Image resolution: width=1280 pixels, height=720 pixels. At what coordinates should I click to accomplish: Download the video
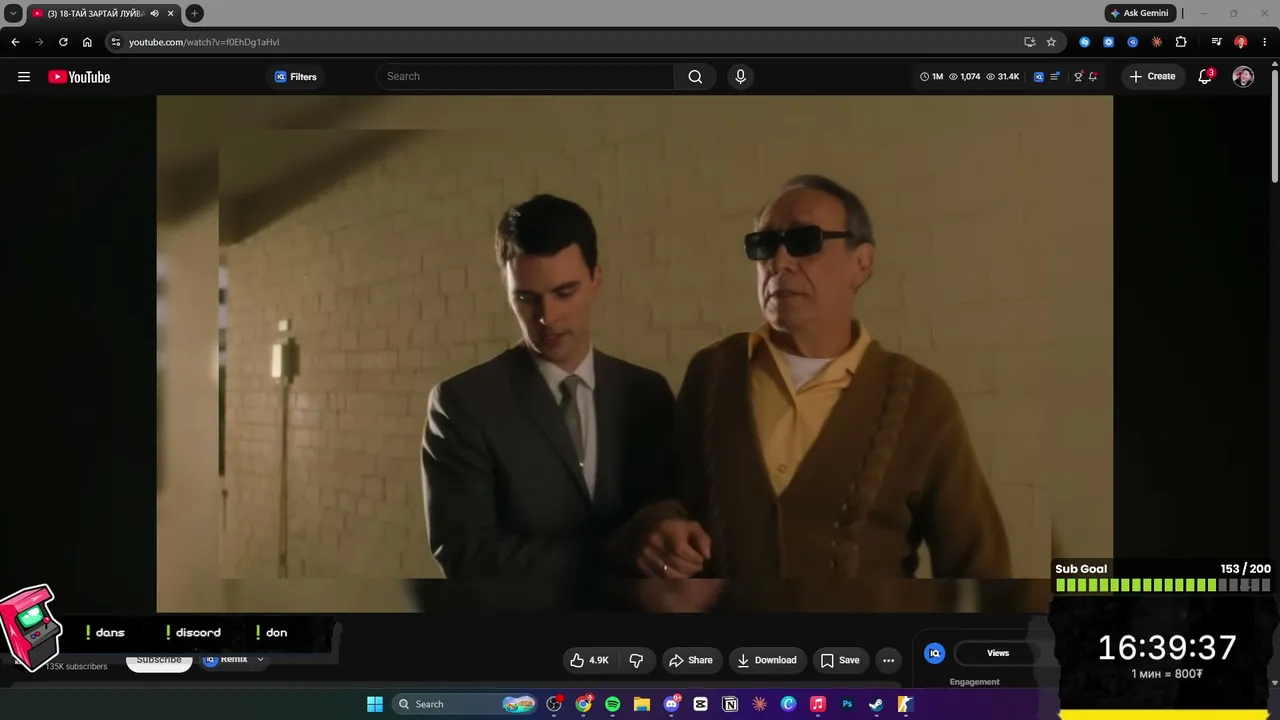pos(767,660)
